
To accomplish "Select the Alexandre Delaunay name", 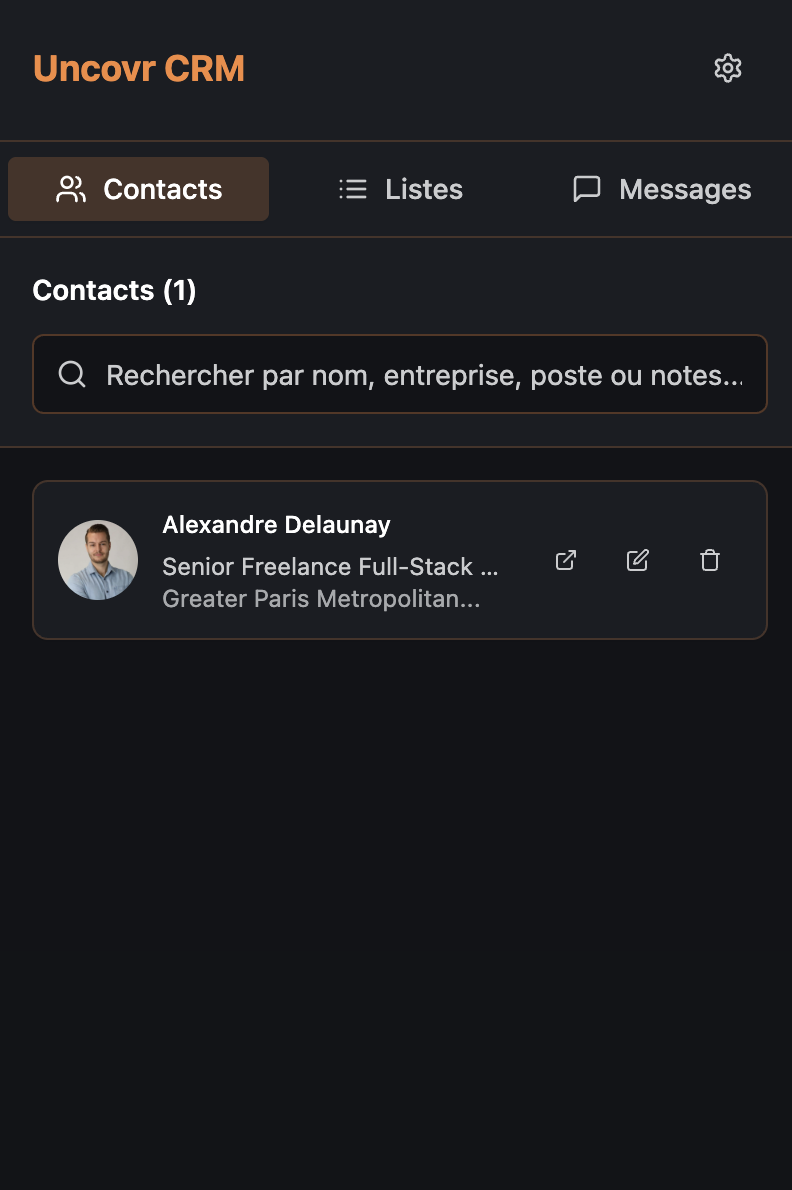I will (x=276, y=525).
